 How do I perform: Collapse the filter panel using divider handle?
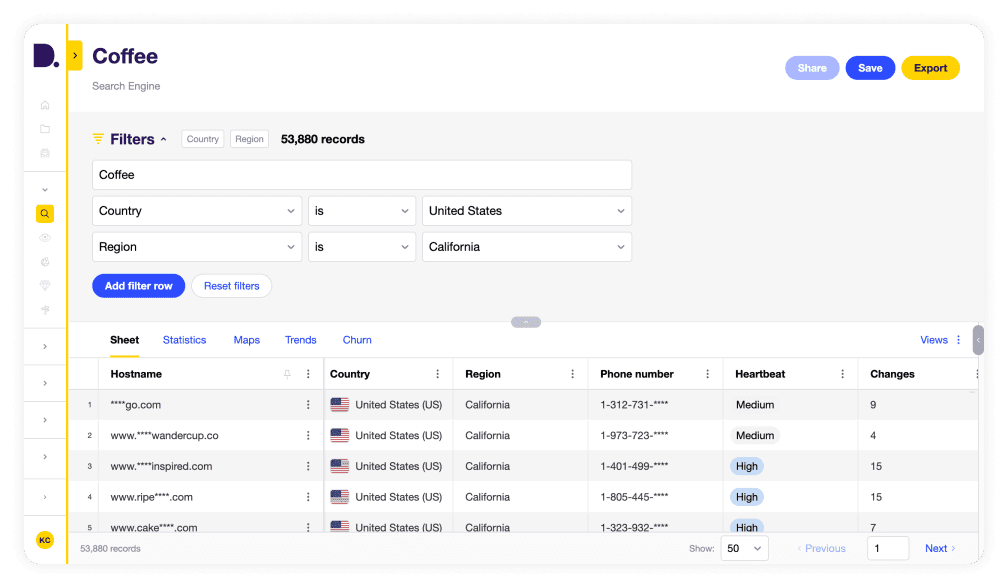pos(526,322)
